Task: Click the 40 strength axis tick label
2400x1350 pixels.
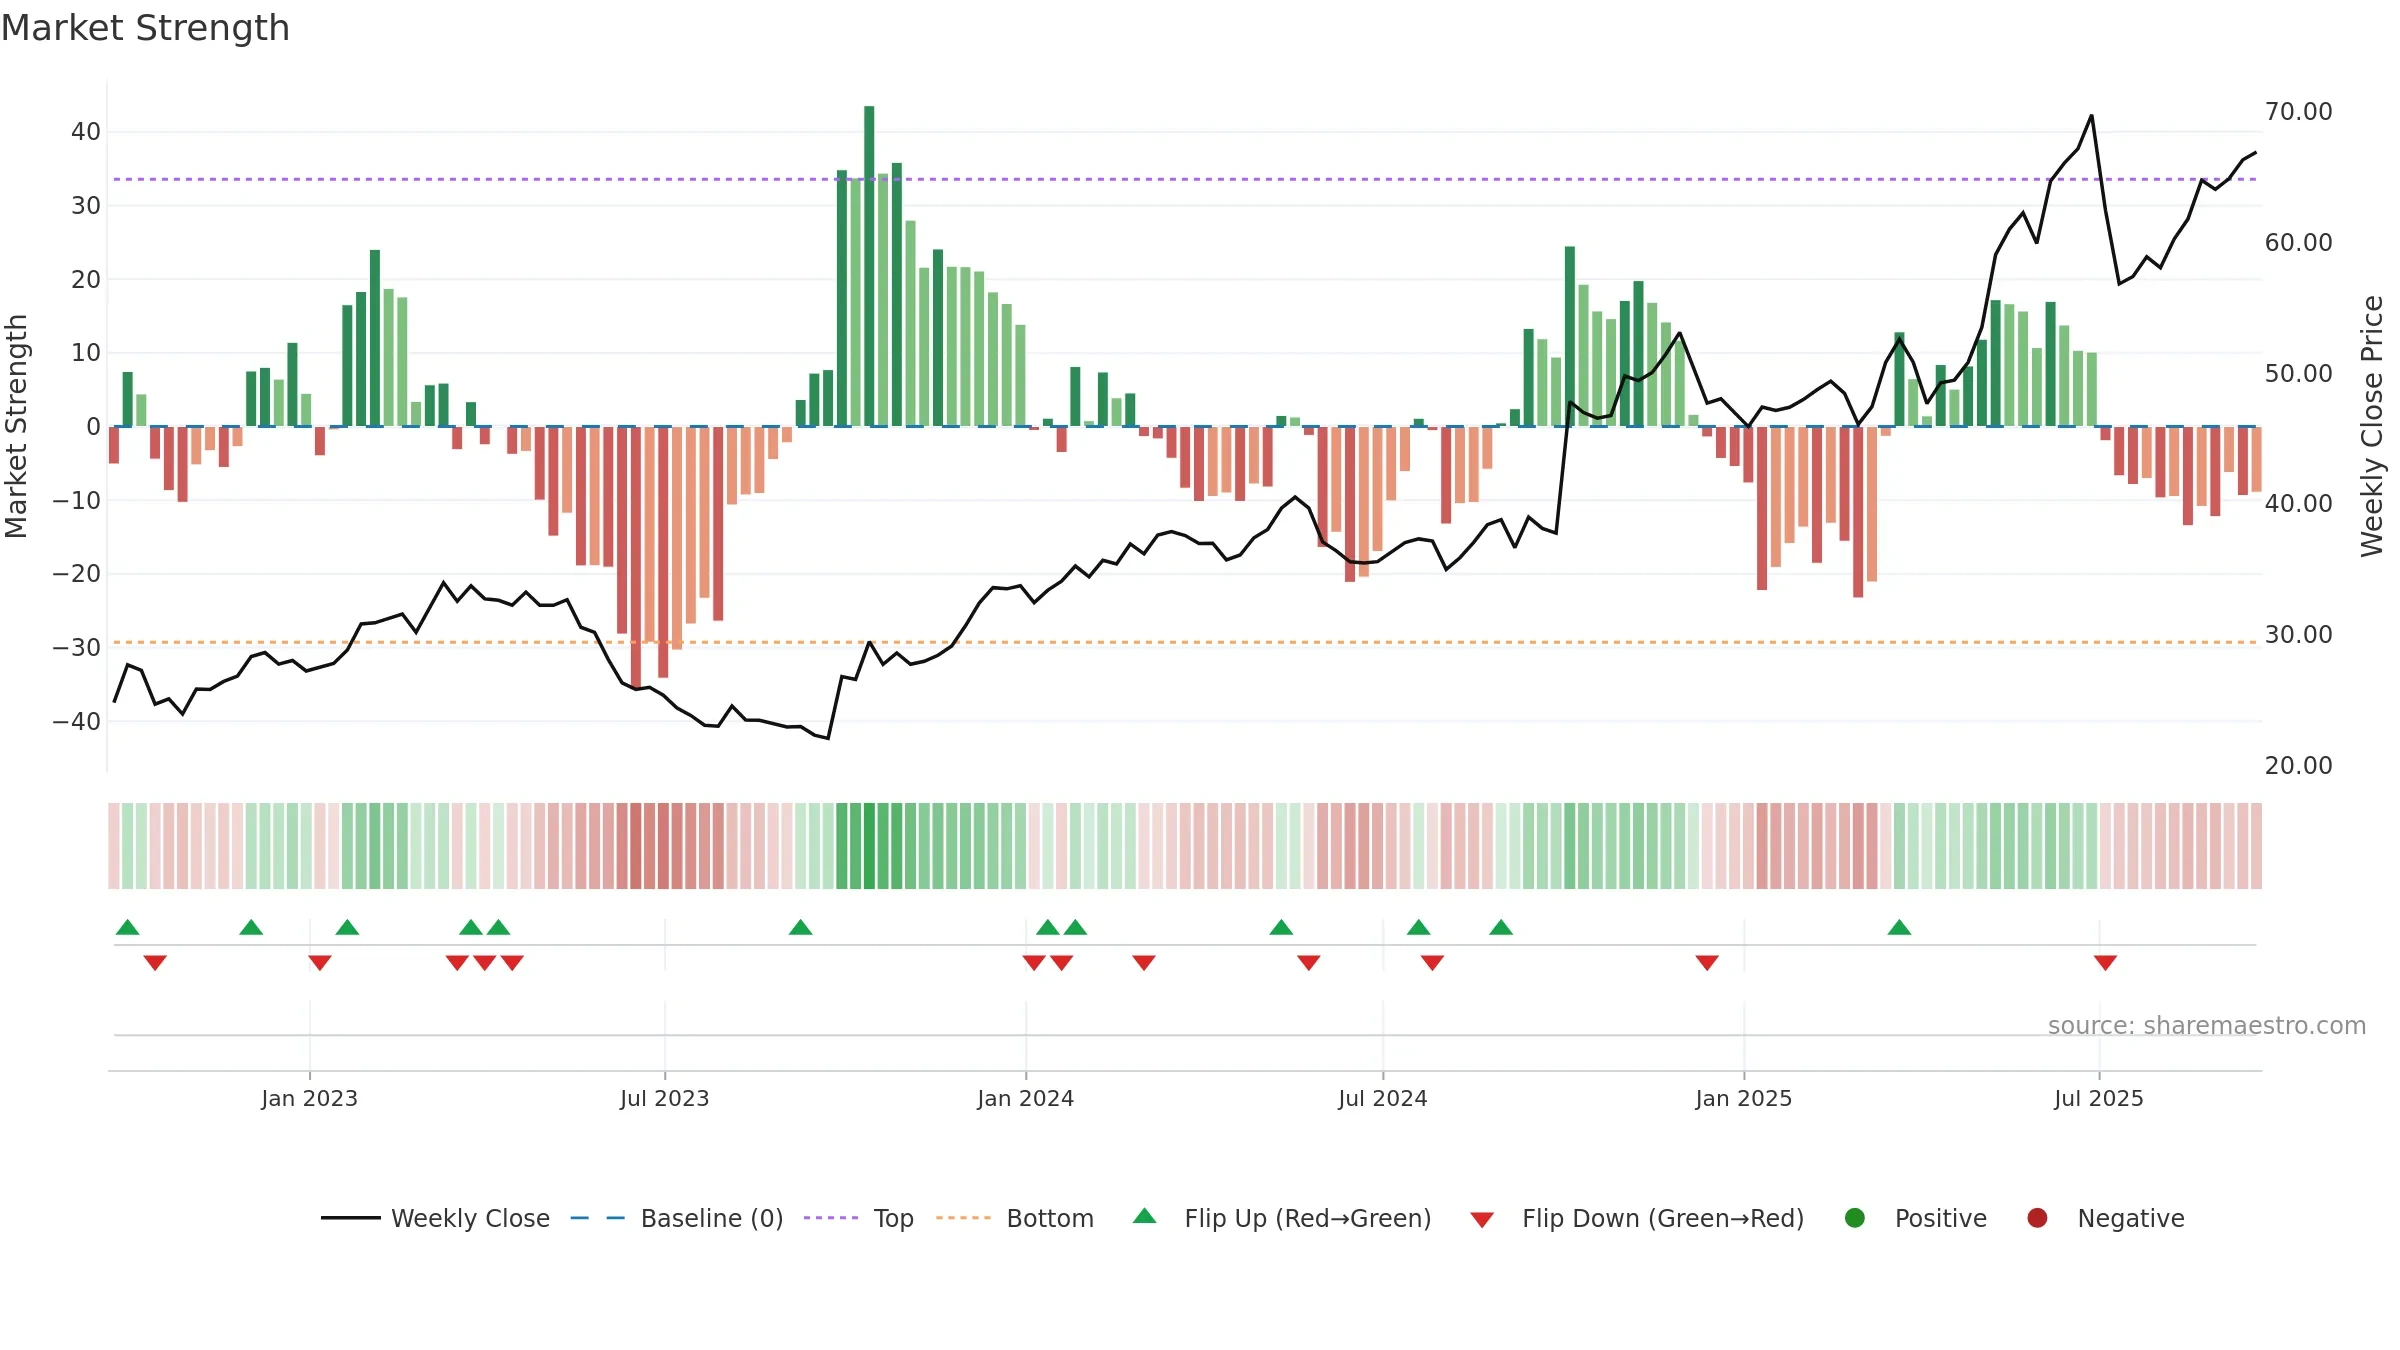Action: [86, 131]
